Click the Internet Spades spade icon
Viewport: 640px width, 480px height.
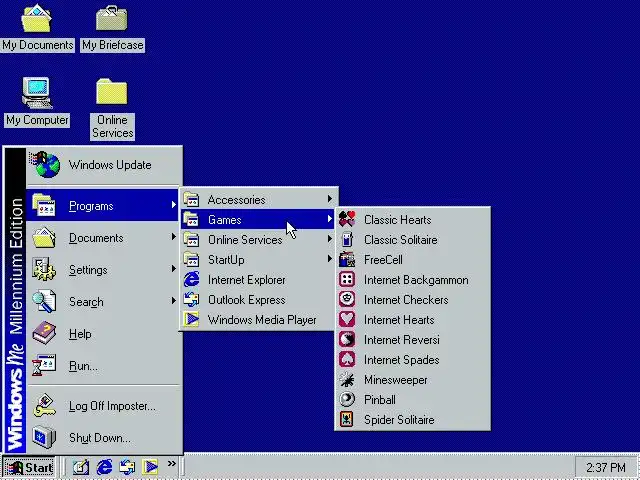tap(347, 360)
